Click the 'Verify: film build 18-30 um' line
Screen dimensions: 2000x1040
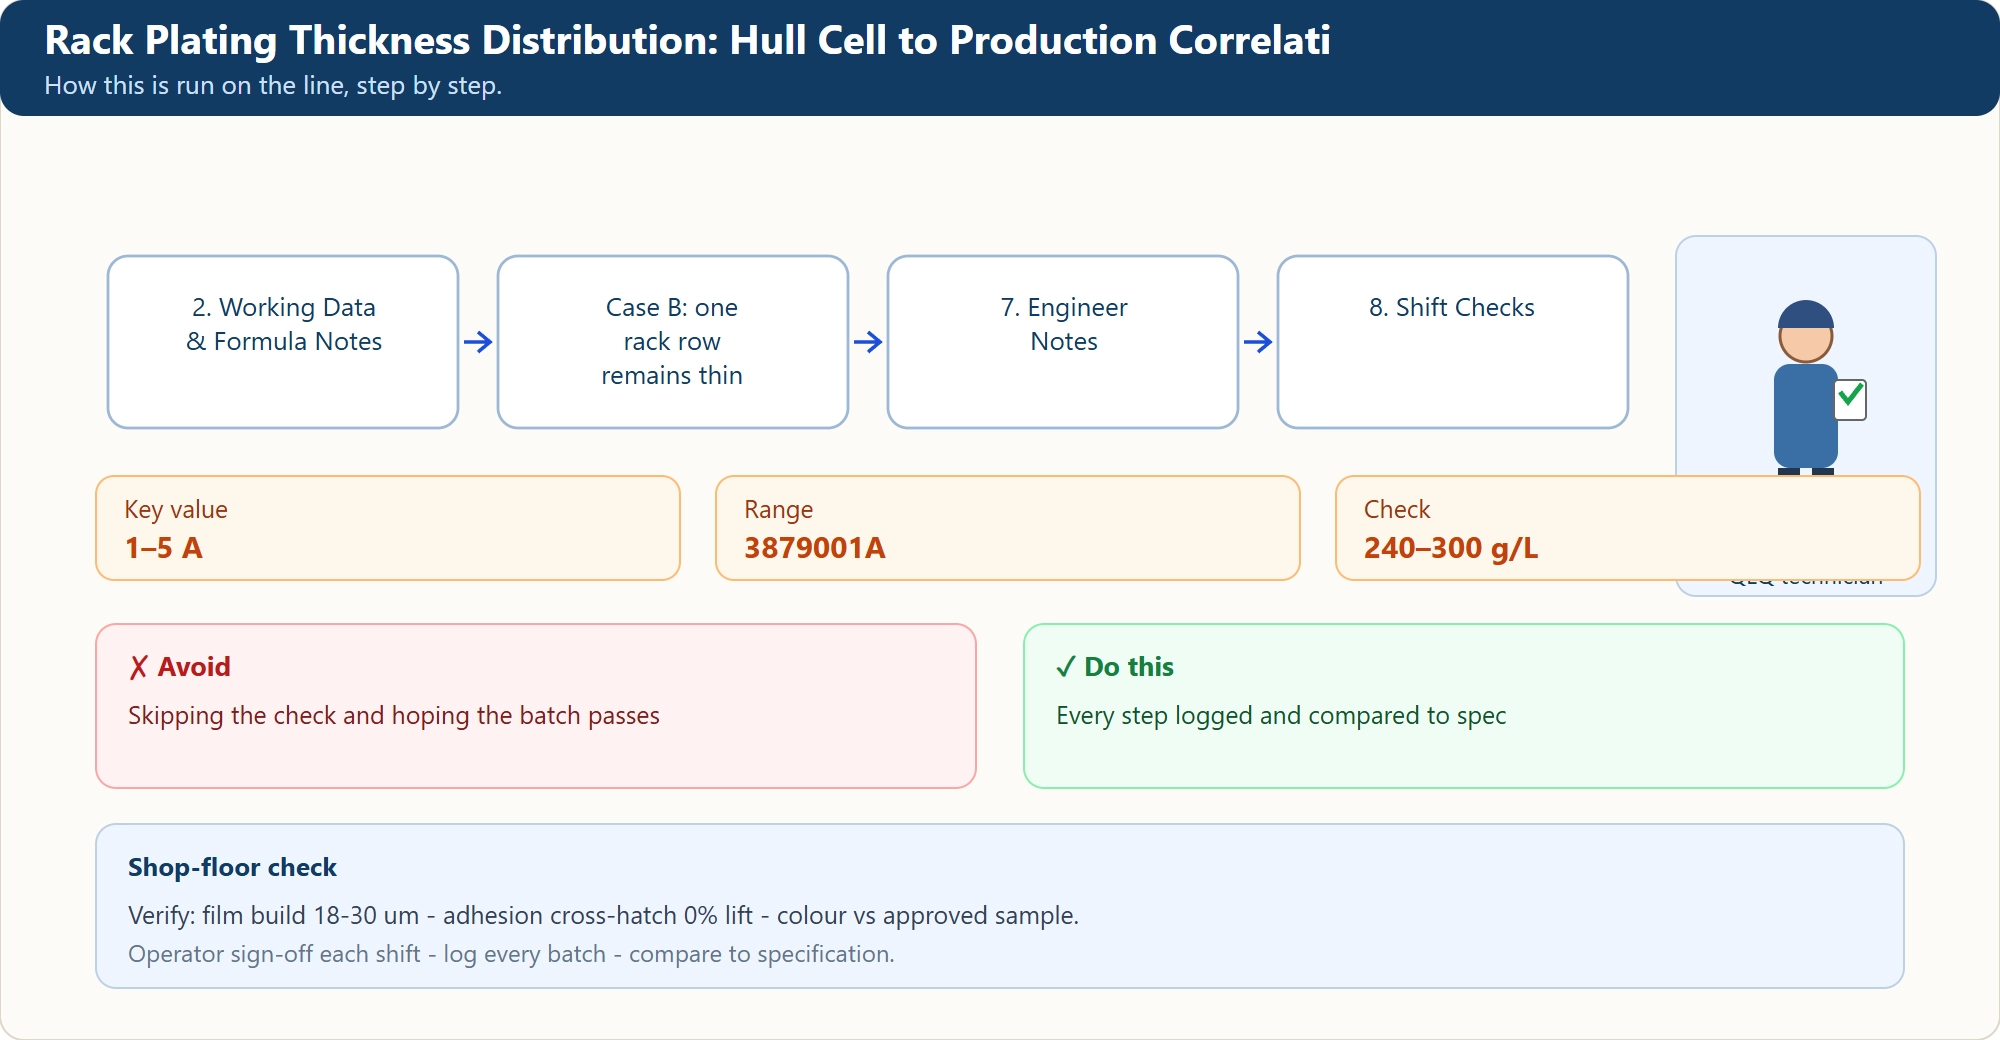[603, 916]
